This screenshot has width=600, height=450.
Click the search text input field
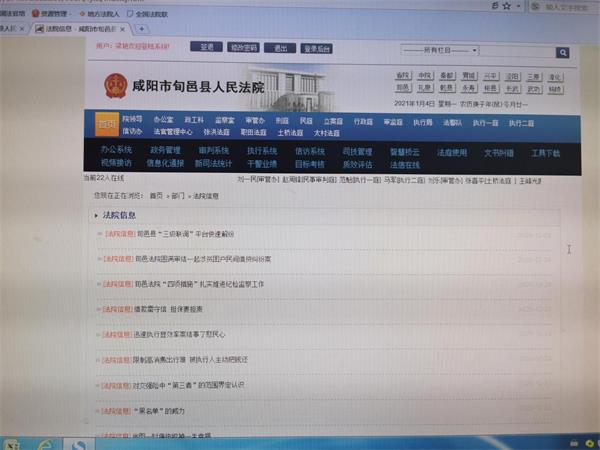tap(517, 52)
